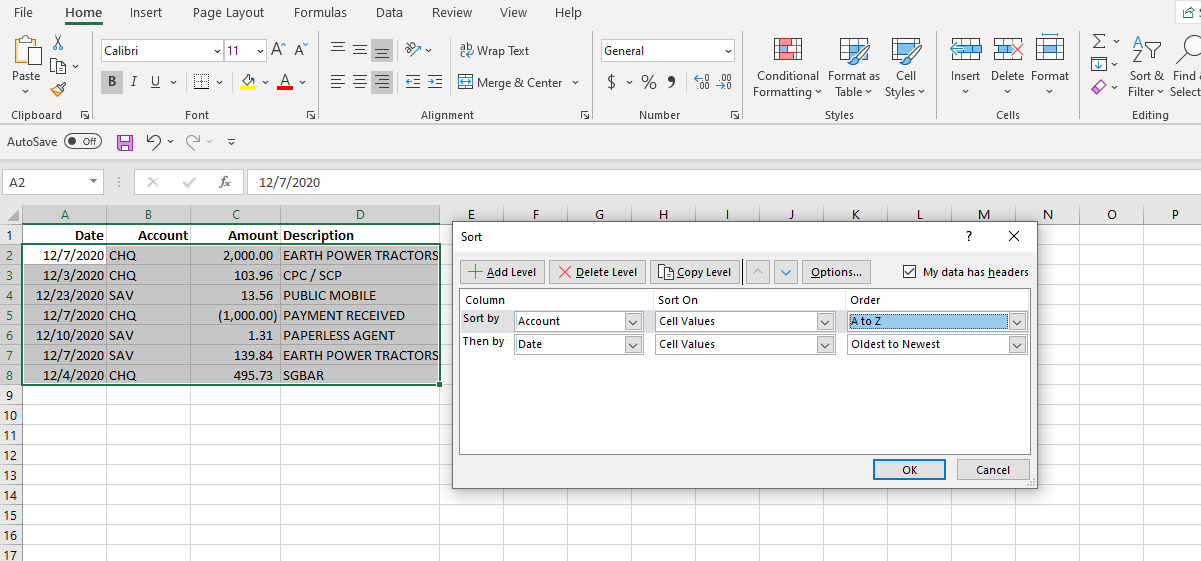The image size is (1201, 561).
Task: Click the Copy icon in Clipboard group
Action: 58,66
